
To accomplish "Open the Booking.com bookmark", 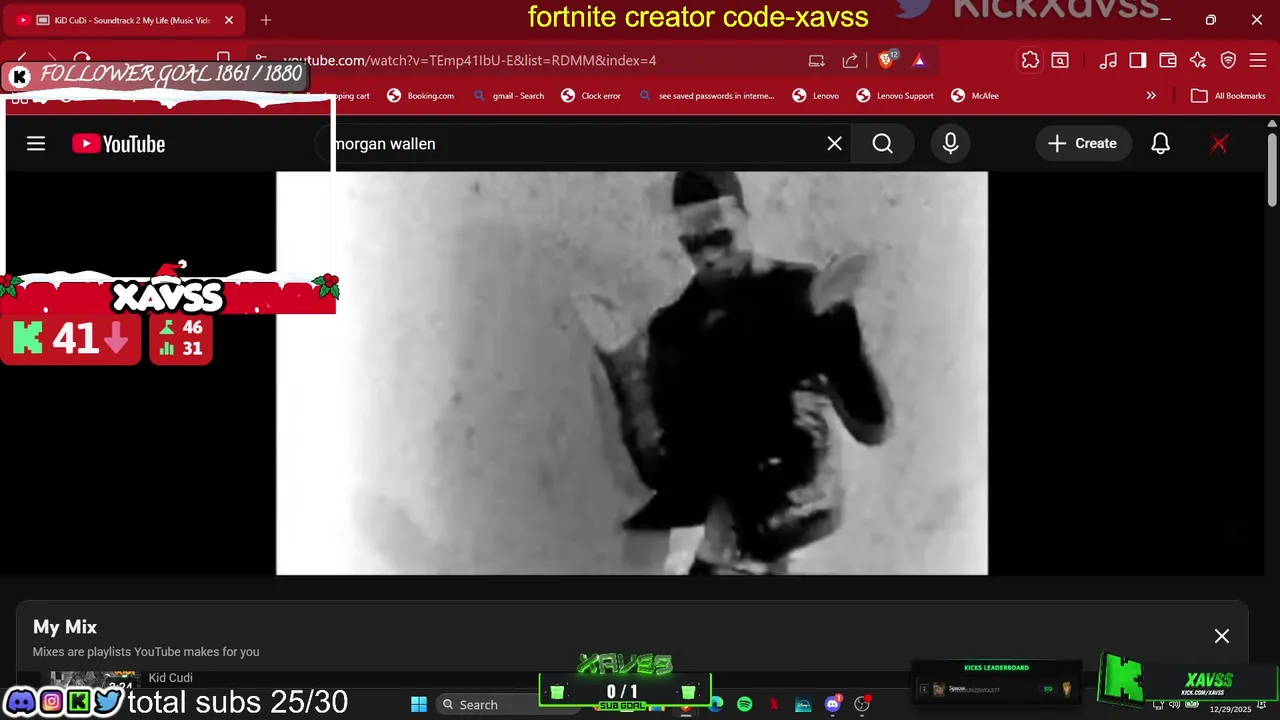I will coord(421,96).
